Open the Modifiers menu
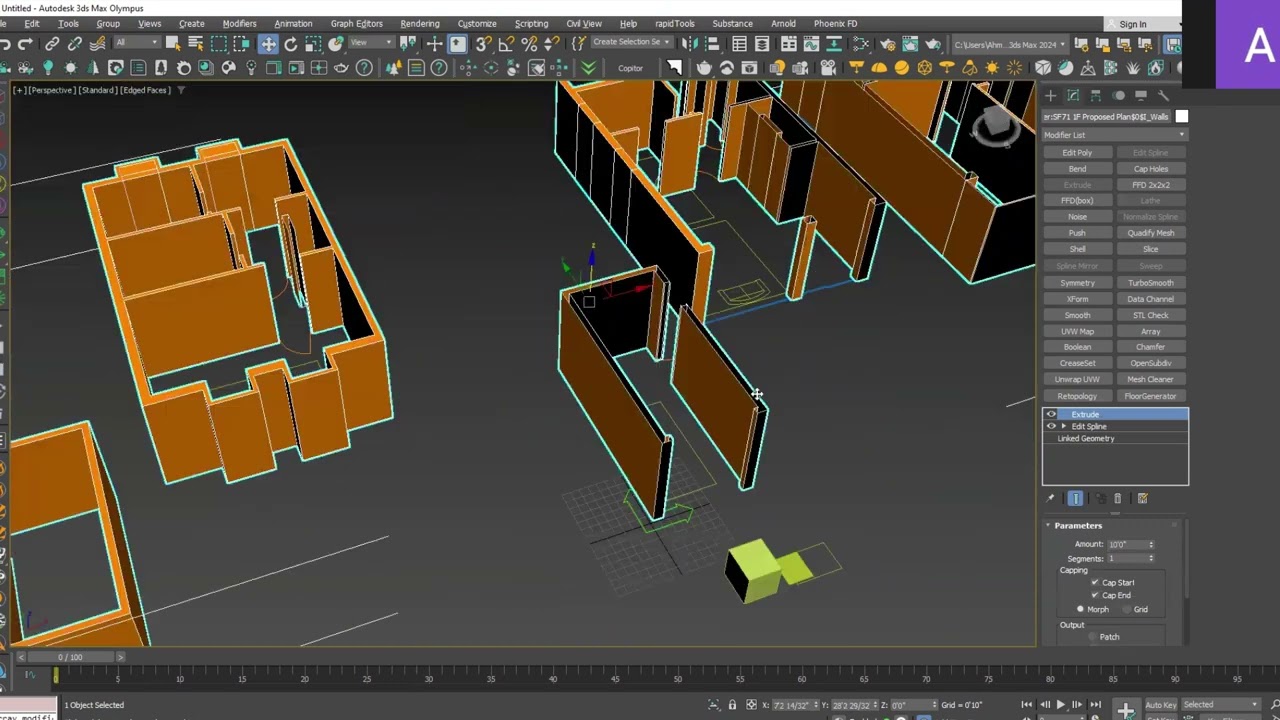1280x720 pixels. [x=239, y=23]
